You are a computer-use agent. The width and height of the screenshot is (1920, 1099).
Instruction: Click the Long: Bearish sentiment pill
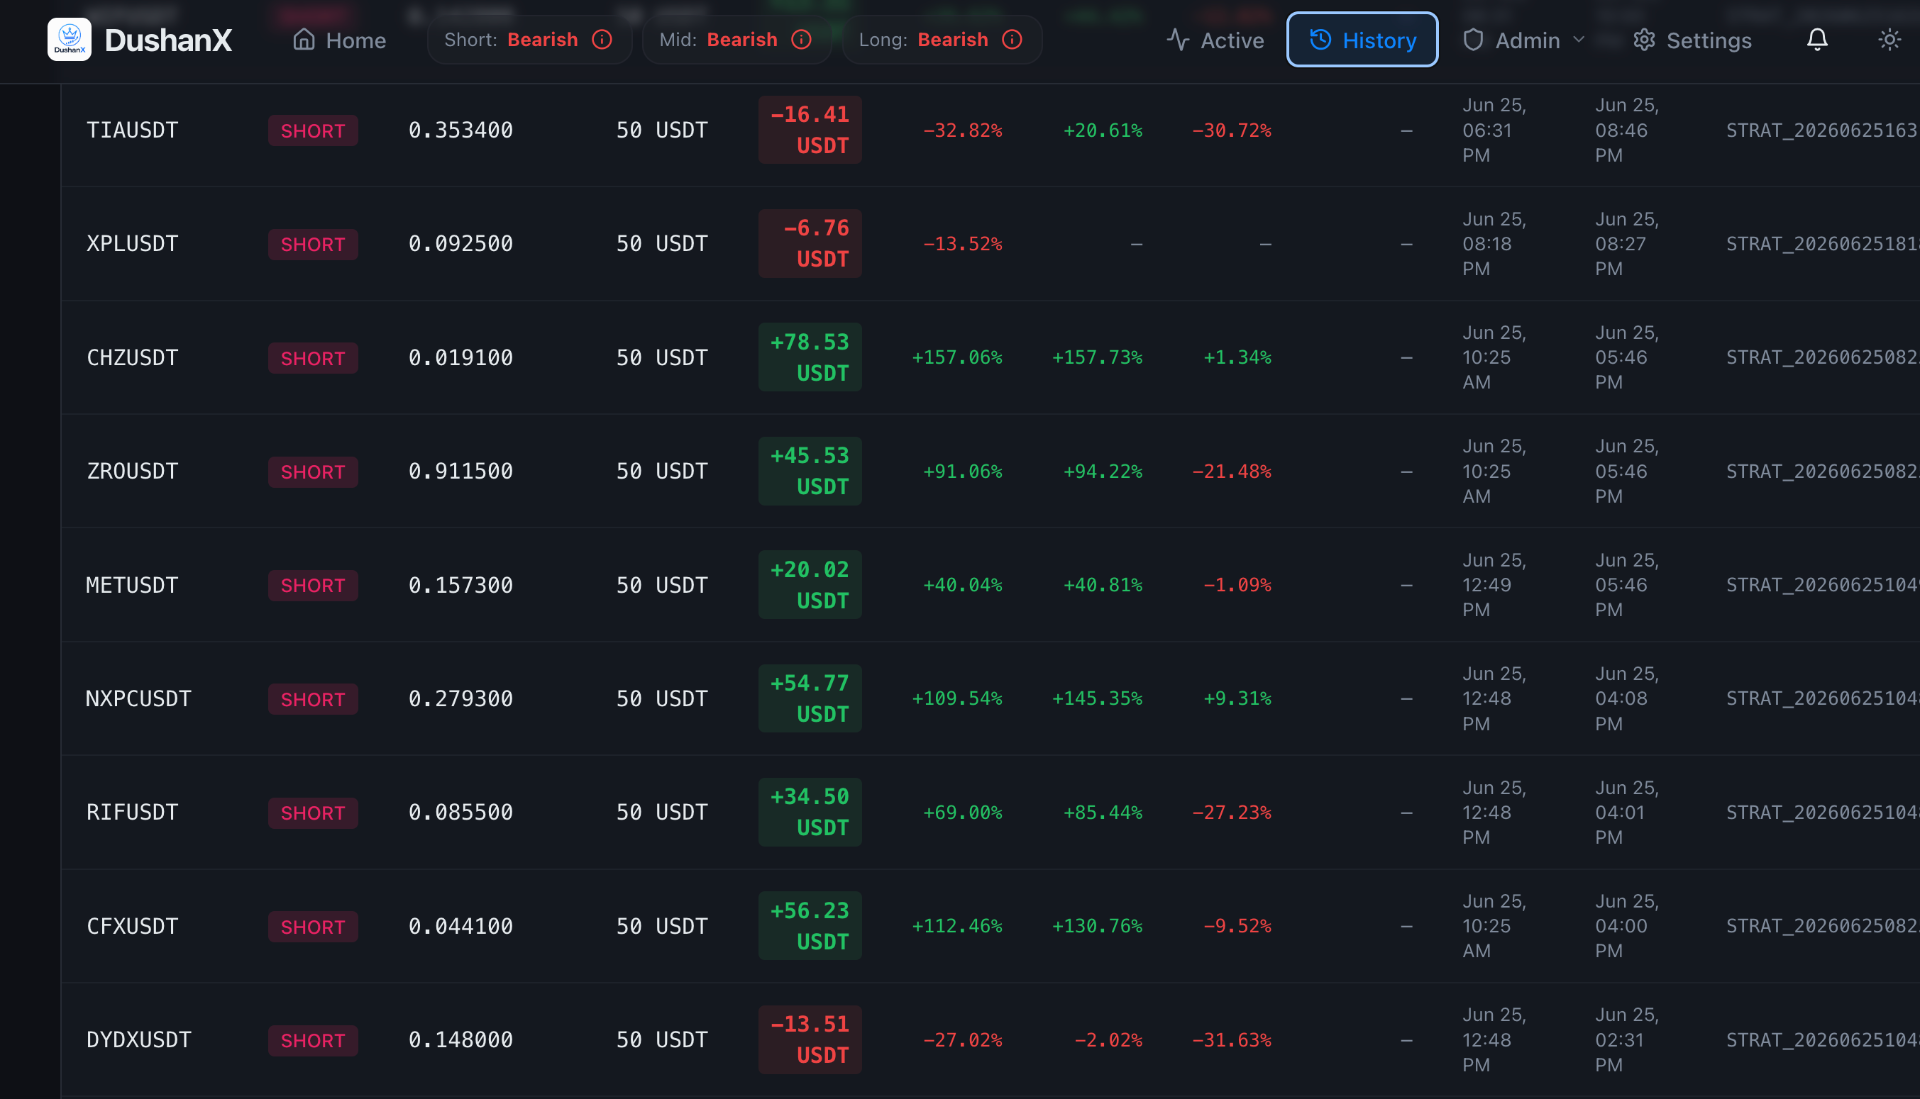point(942,40)
